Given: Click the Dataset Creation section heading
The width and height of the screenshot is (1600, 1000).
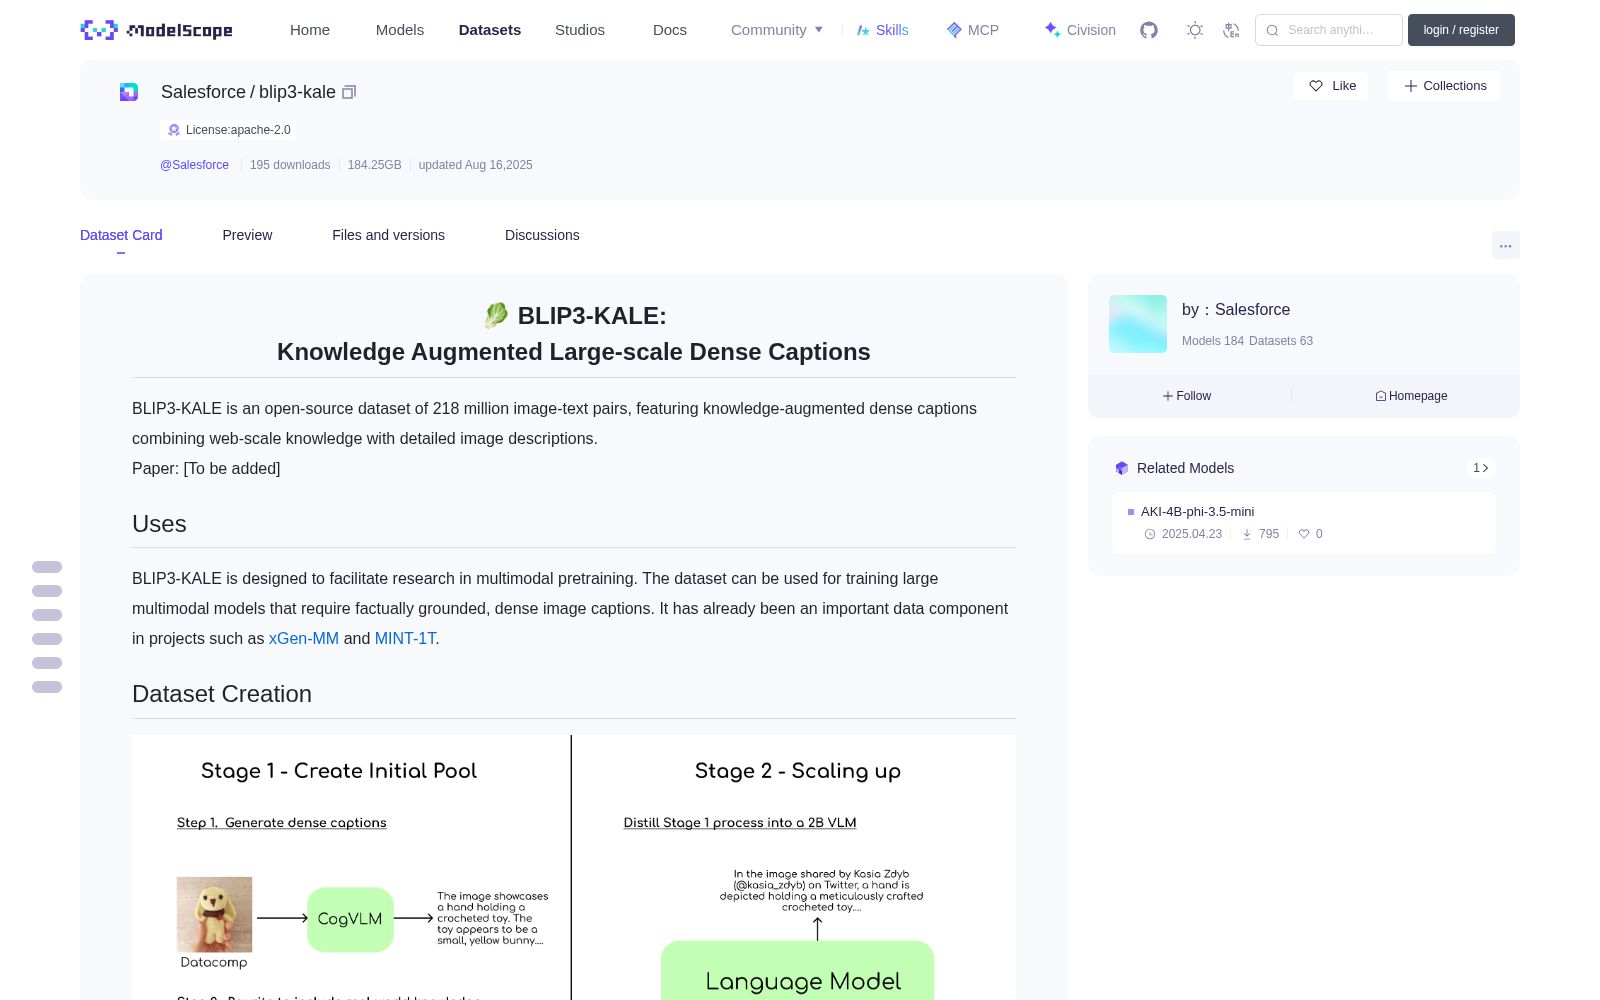Looking at the screenshot, I should (x=222, y=694).
